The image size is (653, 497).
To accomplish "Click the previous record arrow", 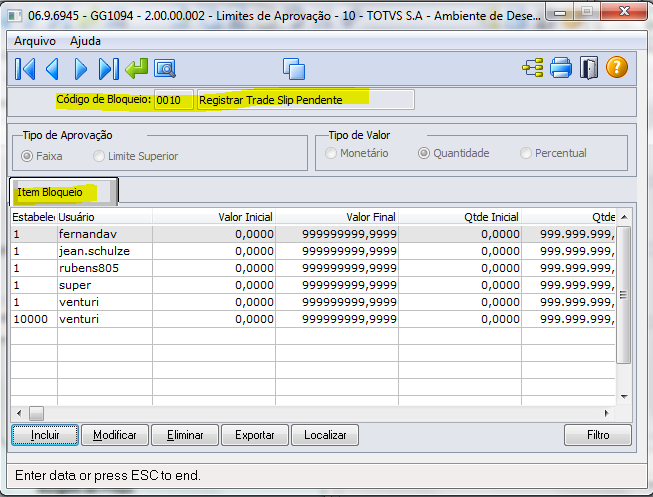I will coord(53,68).
